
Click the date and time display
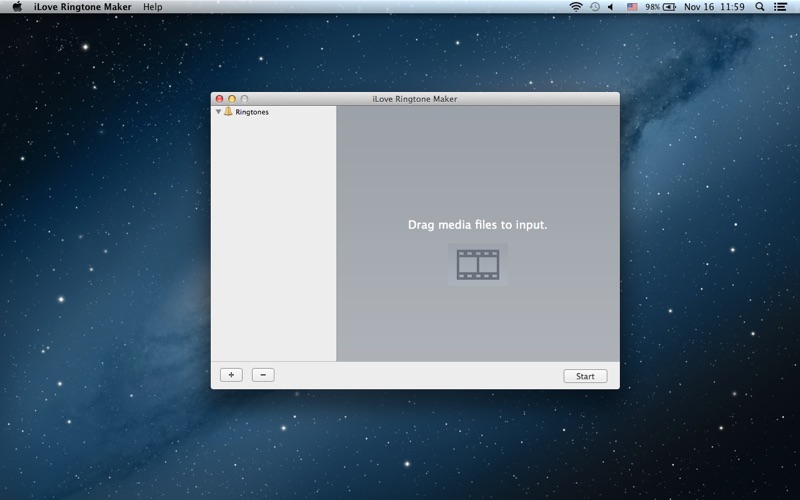click(x=714, y=7)
